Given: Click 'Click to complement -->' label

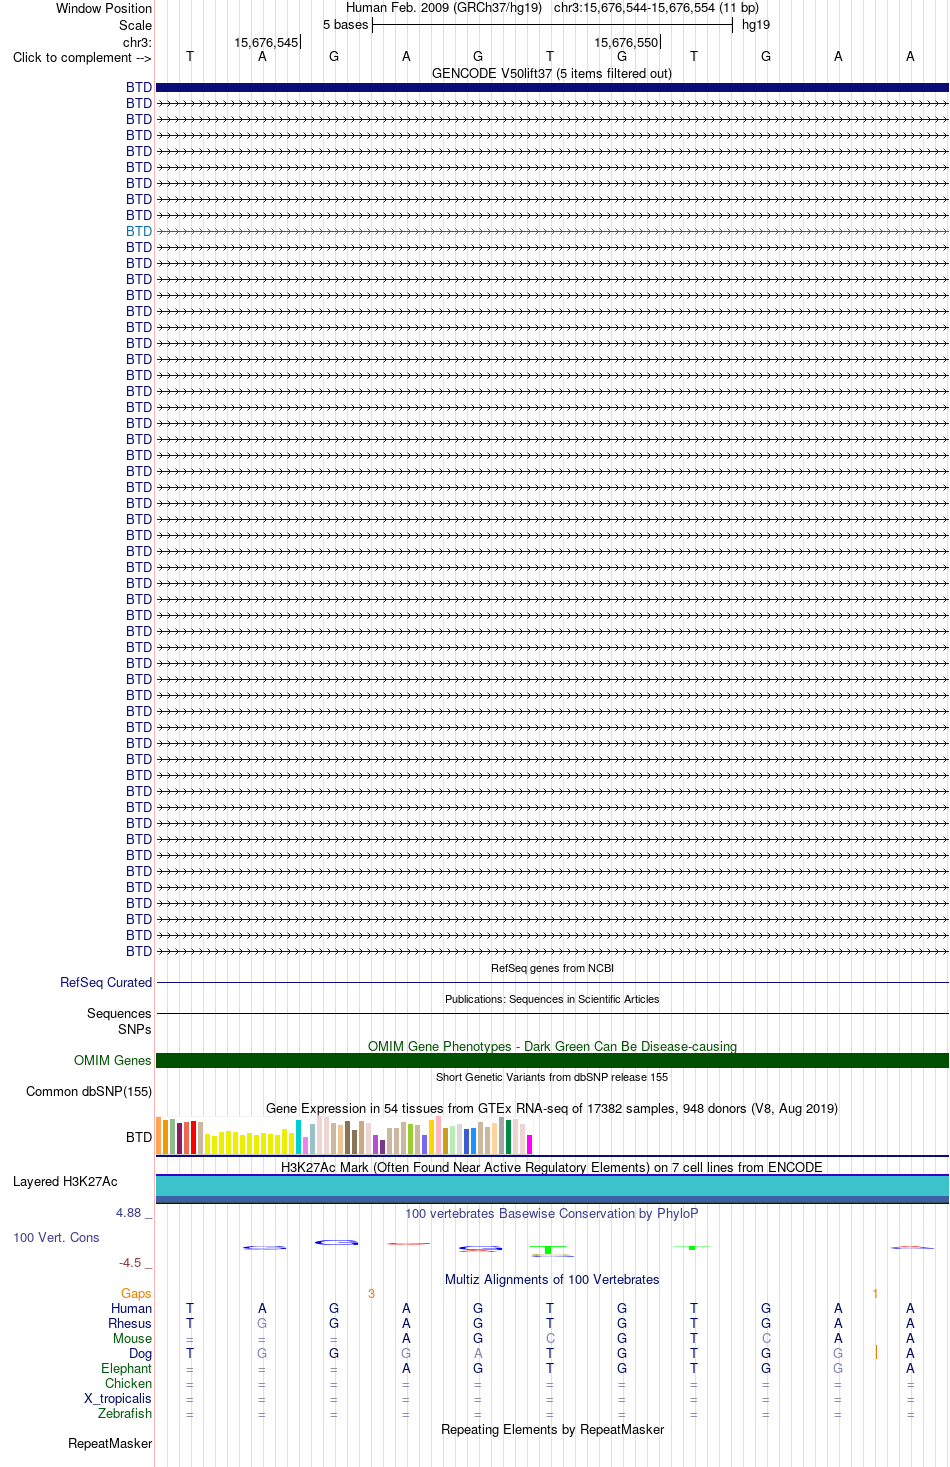Looking at the screenshot, I should click(82, 57).
